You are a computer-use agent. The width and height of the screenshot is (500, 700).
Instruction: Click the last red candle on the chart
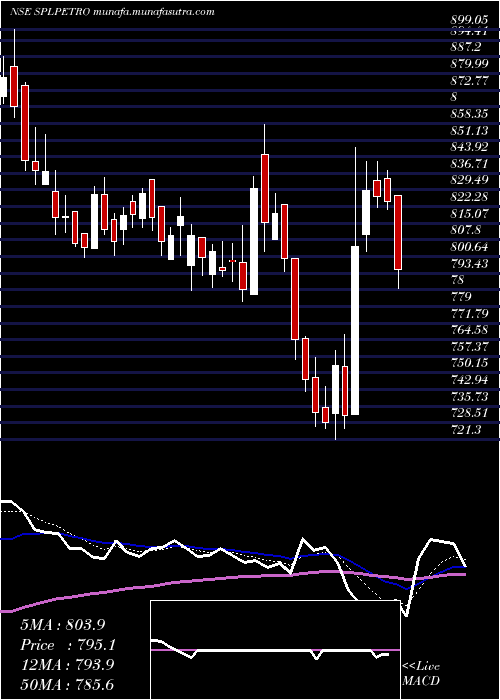point(398,232)
